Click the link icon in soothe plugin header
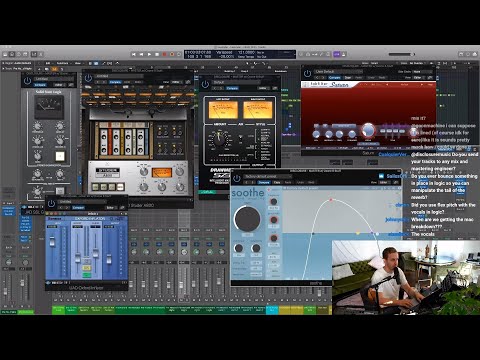 396,182
